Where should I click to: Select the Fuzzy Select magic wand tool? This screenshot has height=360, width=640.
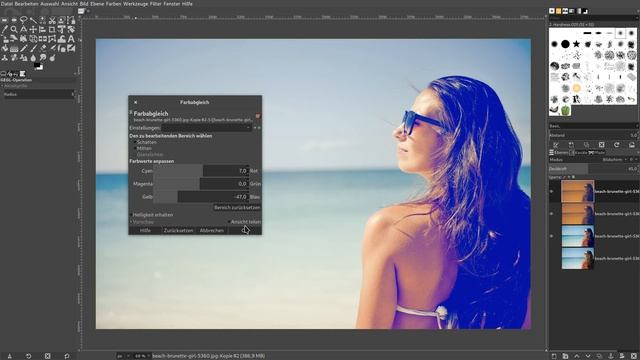[x=33, y=20]
